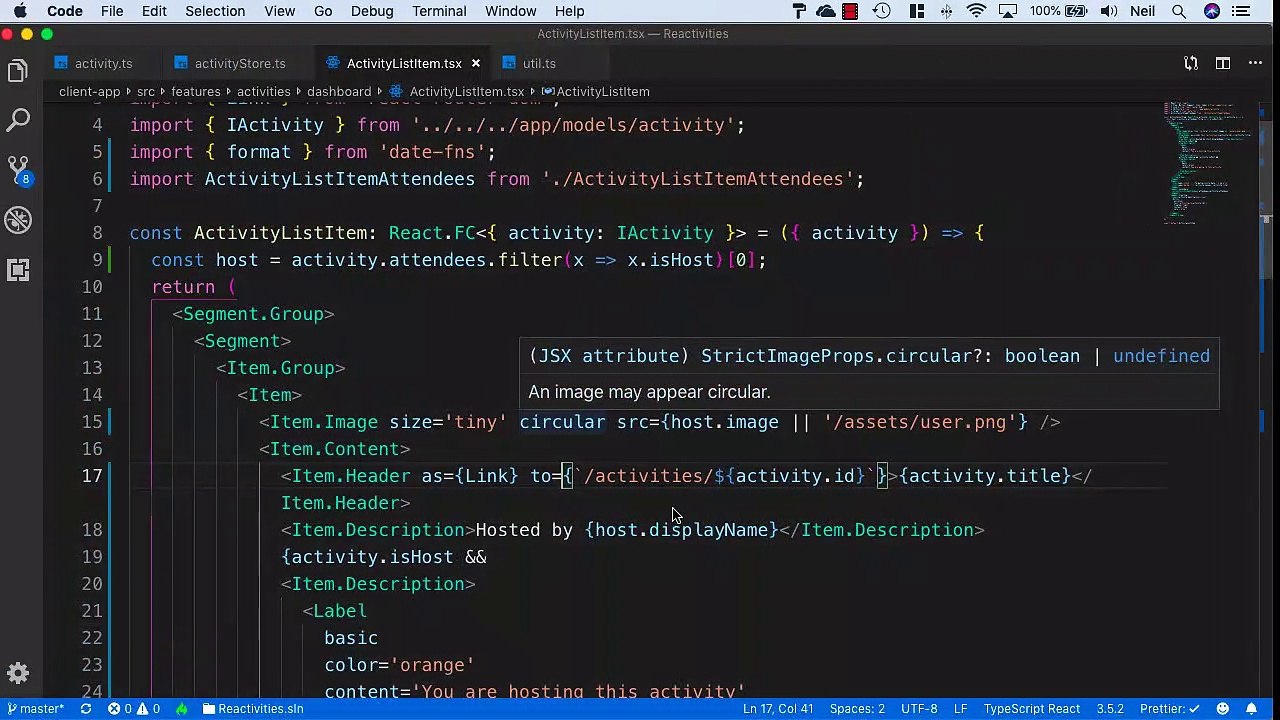Click the Reactivities.sln status item
This screenshot has width=1280, height=720.
coord(253,709)
